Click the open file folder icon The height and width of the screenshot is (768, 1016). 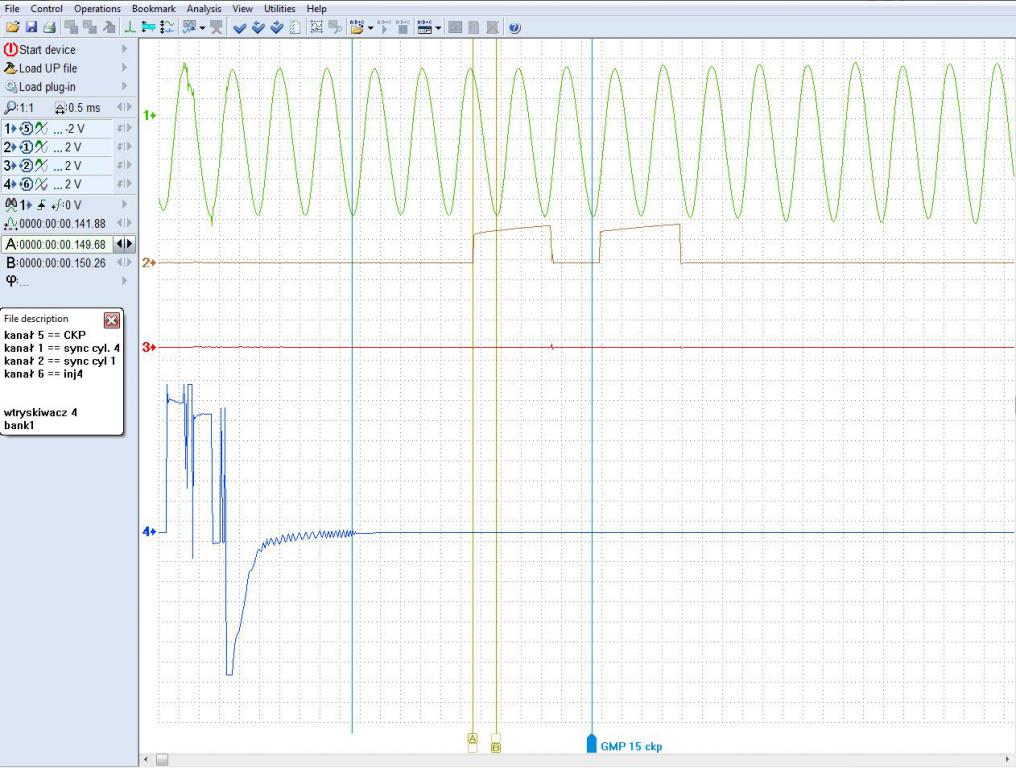[x=13, y=28]
